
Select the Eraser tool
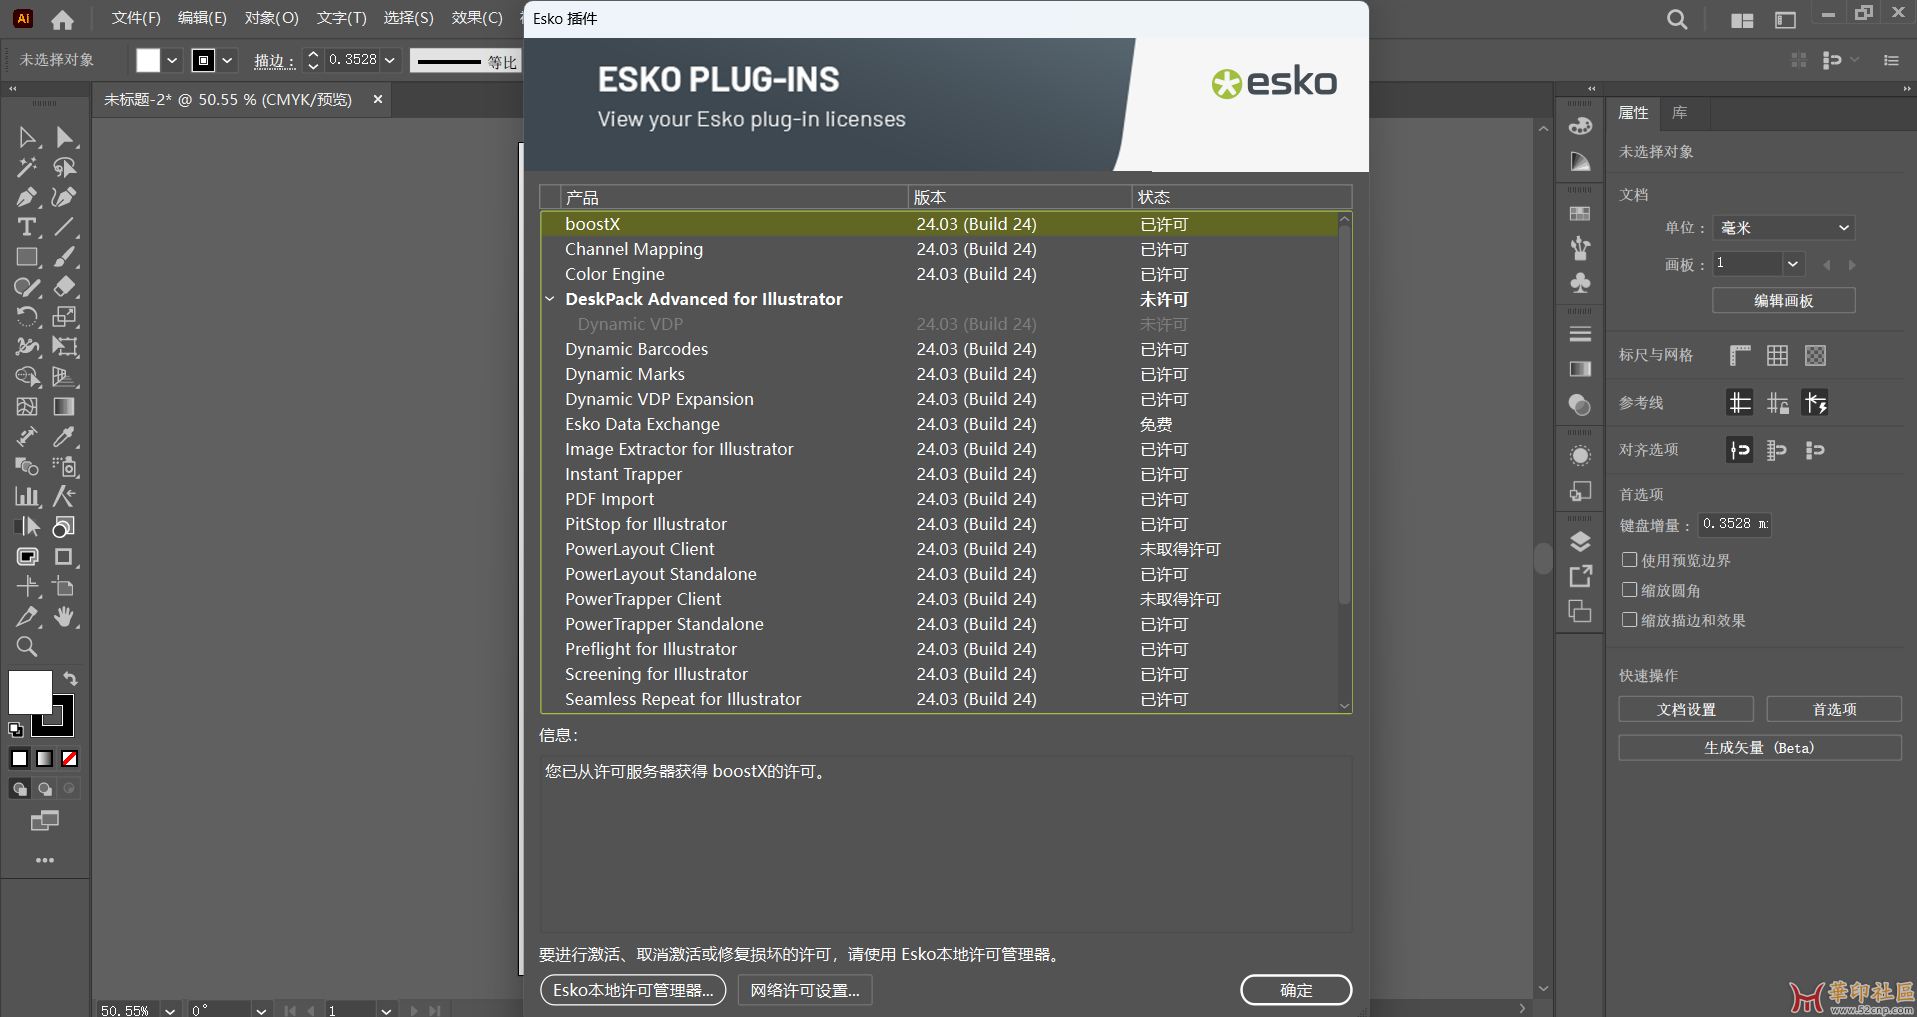pos(65,287)
